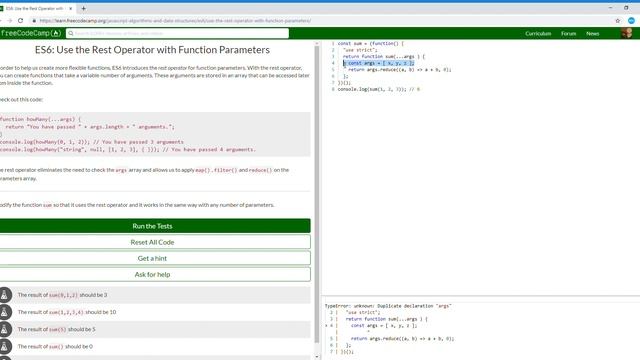Click the freeCodeCamp logo
The width and height of the screenshot is (640, 360).
[x=31, y=33]
